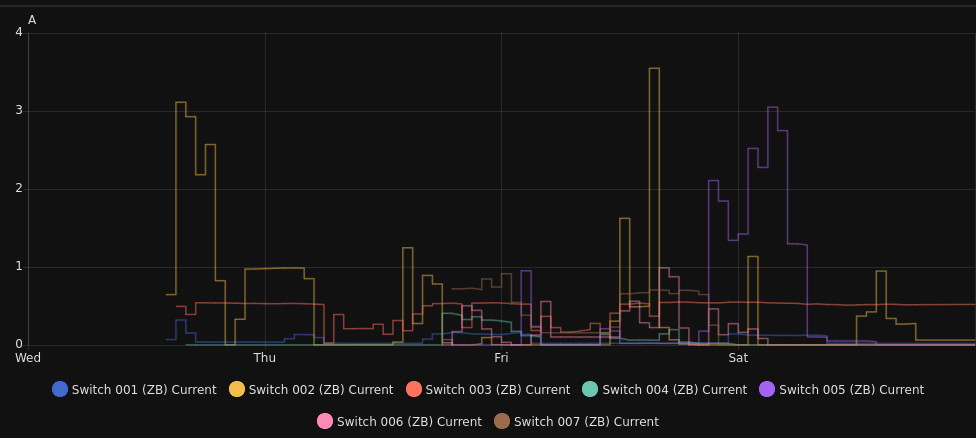
Task: Toggle the Switch 003 (ZB) Current label
Action: (x=498, y=390)
